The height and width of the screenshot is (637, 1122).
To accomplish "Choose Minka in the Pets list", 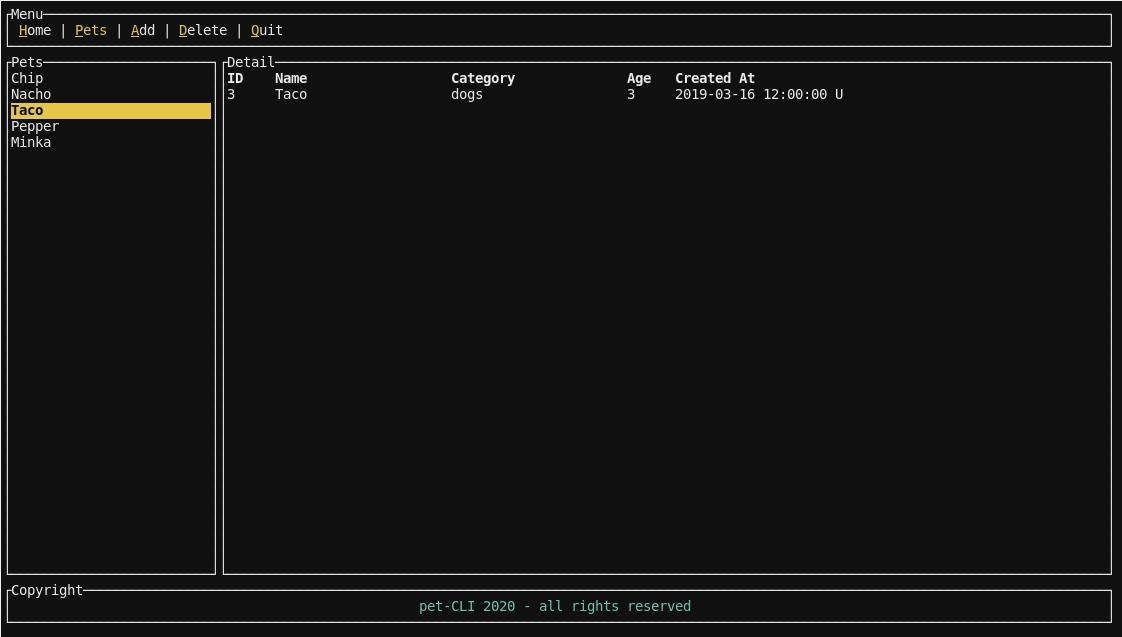I will [x=31, y=142].
